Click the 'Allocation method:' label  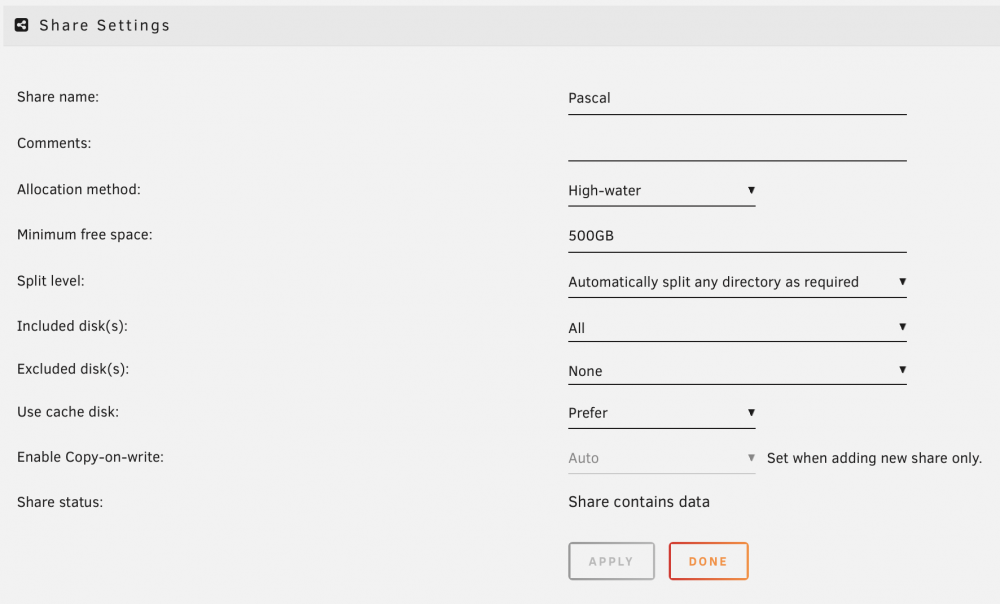[78, 189]
